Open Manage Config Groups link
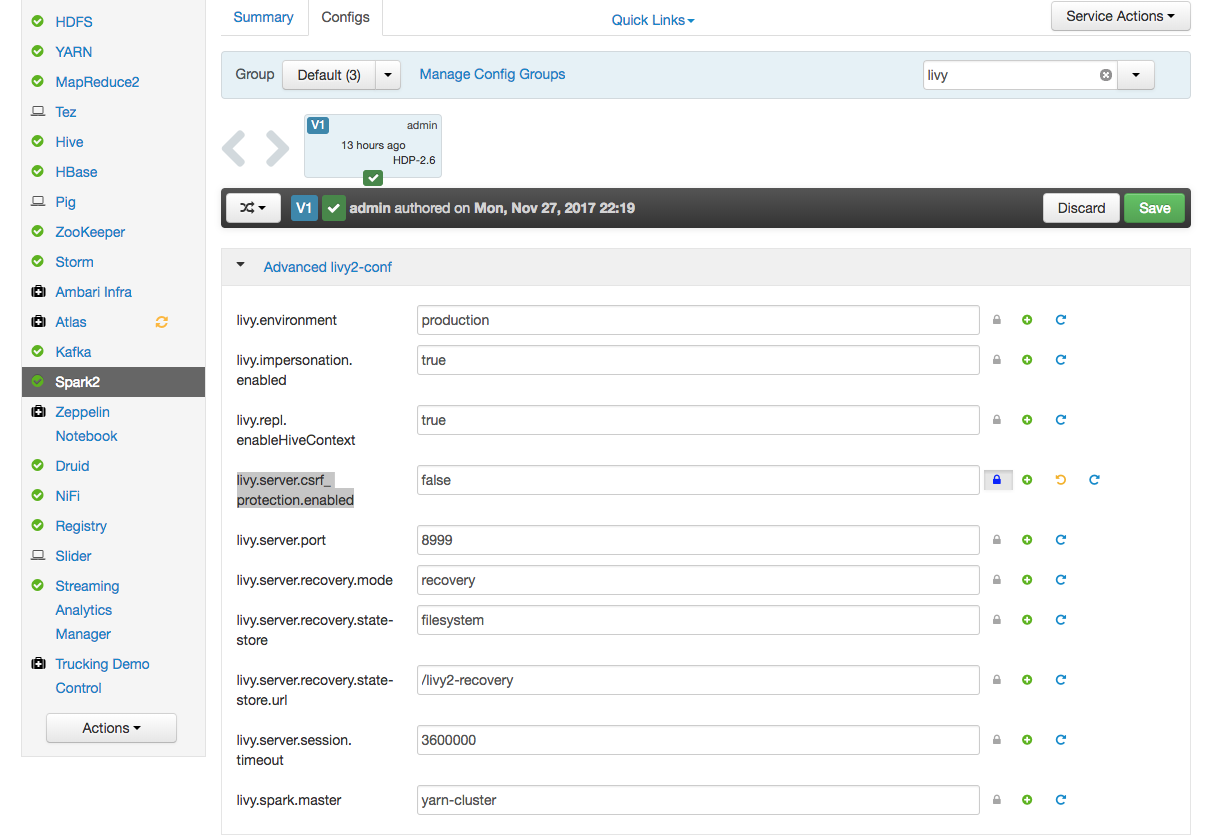The width and height of the screenshot is (1223, 840). point(492,74)
